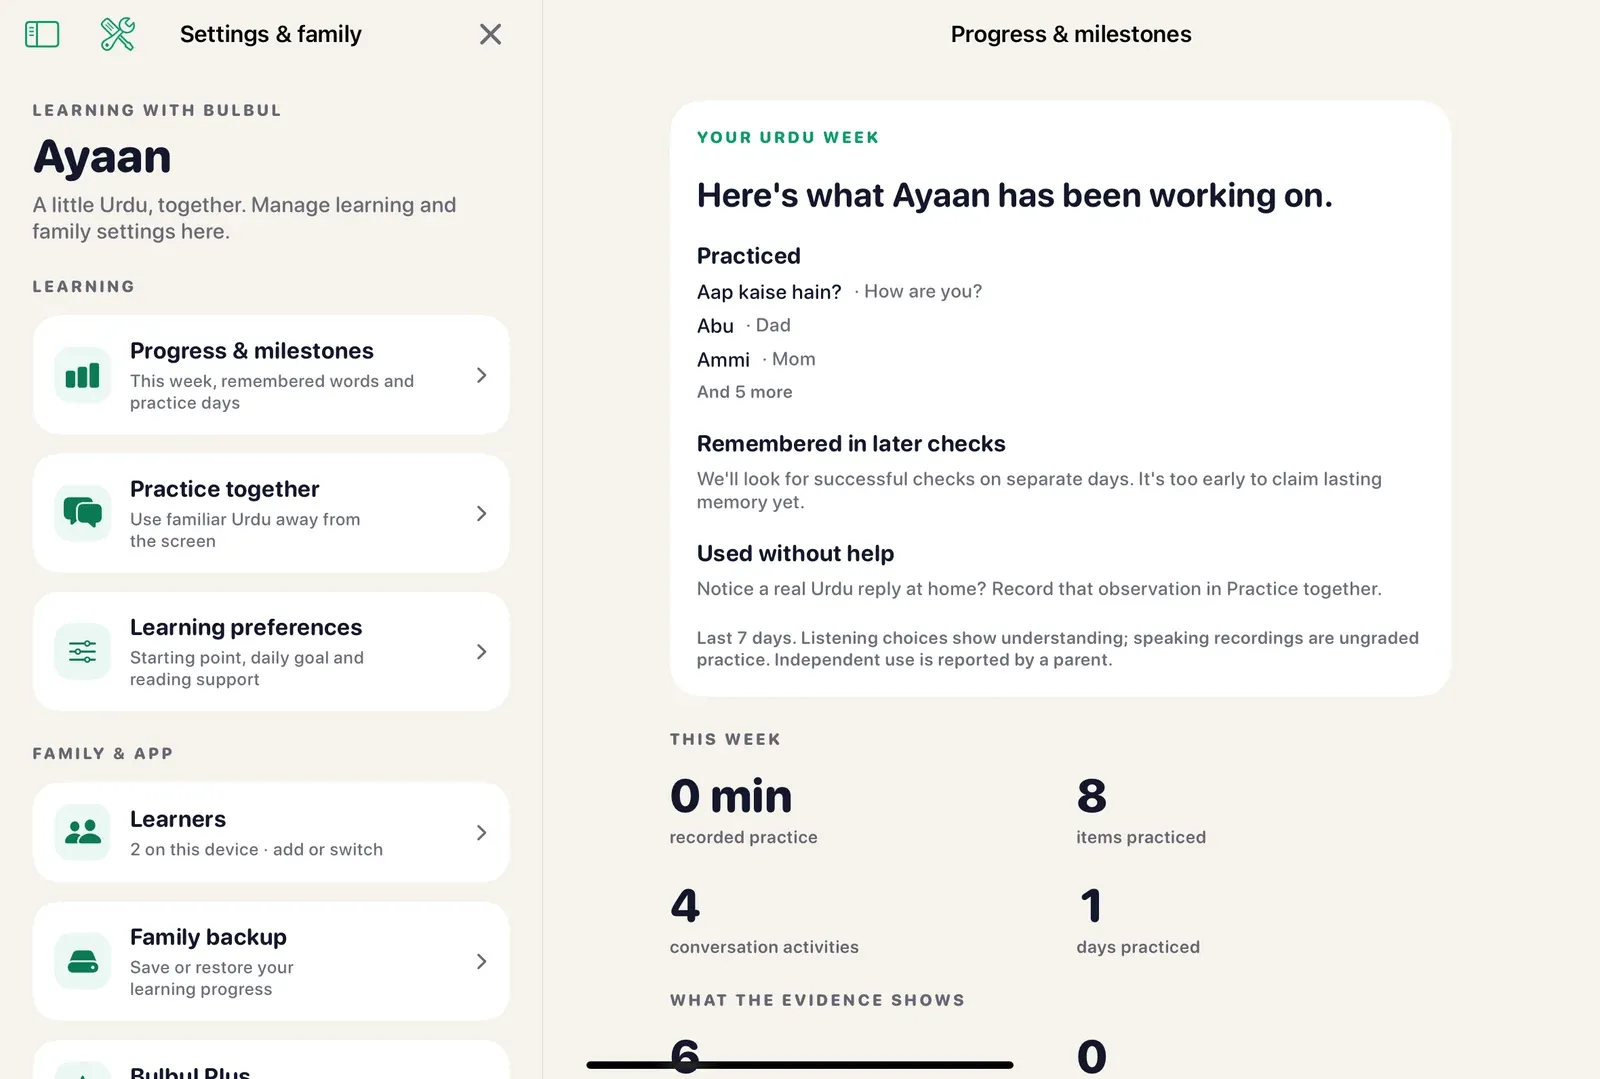Image resolution: width=1600 pixels, height=1079 pixels.
Task: Expand the Progress & milestones chevron
Action: (x=481, y=375)
